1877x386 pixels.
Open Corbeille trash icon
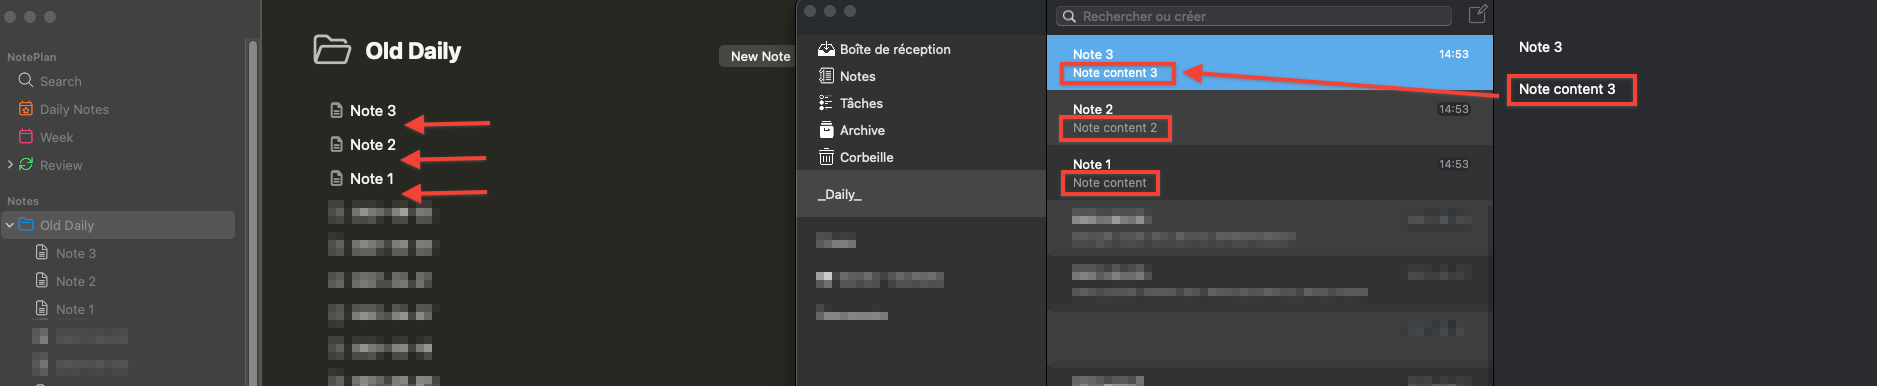(x=826, y=157)
